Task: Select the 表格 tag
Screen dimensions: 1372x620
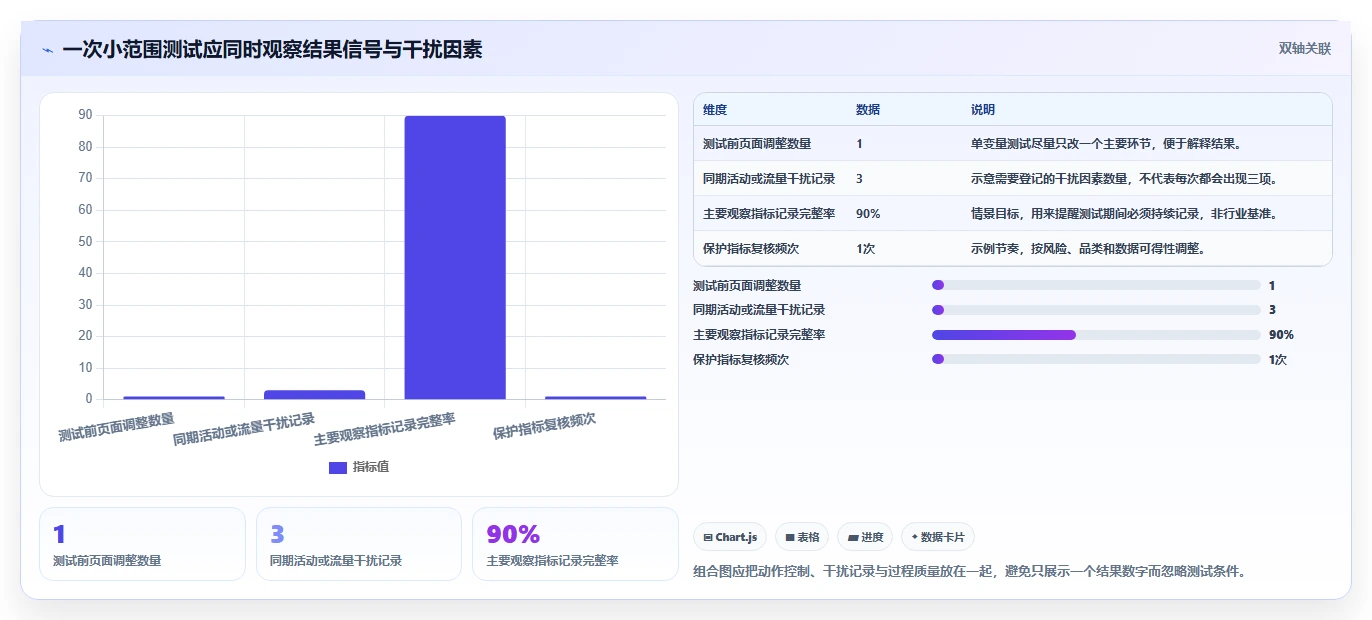Action: pos(802,537)
